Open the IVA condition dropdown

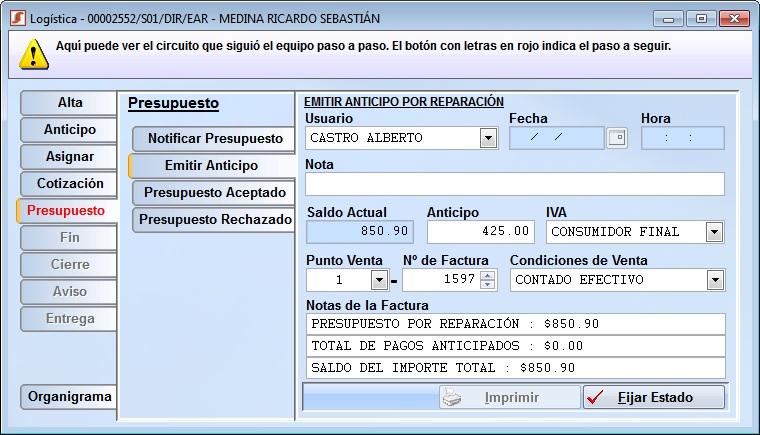point(714,232)
